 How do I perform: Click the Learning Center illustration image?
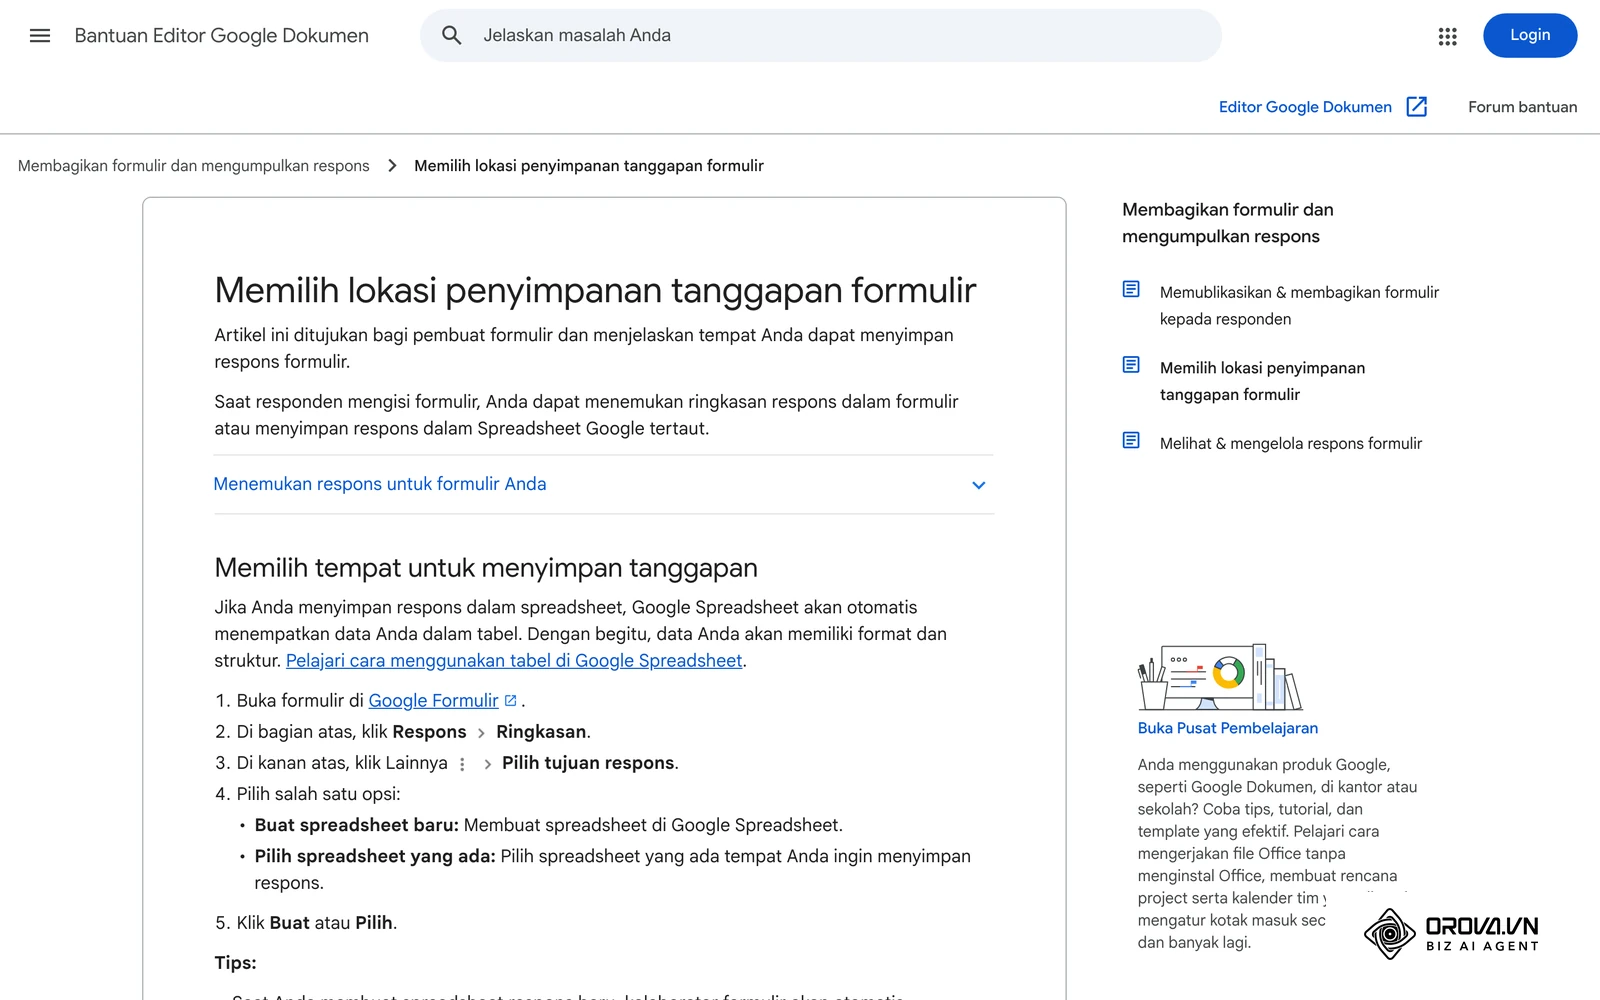click(x=1220, y=677)
